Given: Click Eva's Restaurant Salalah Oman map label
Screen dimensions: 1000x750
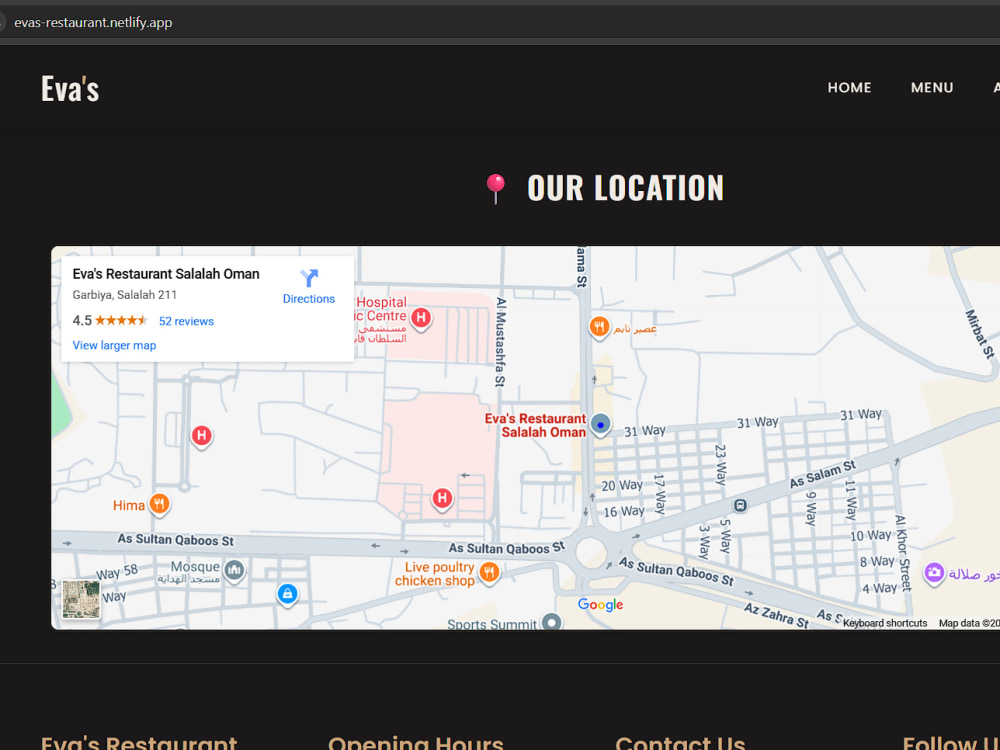Looking at the screenshot, I should 535,425.
